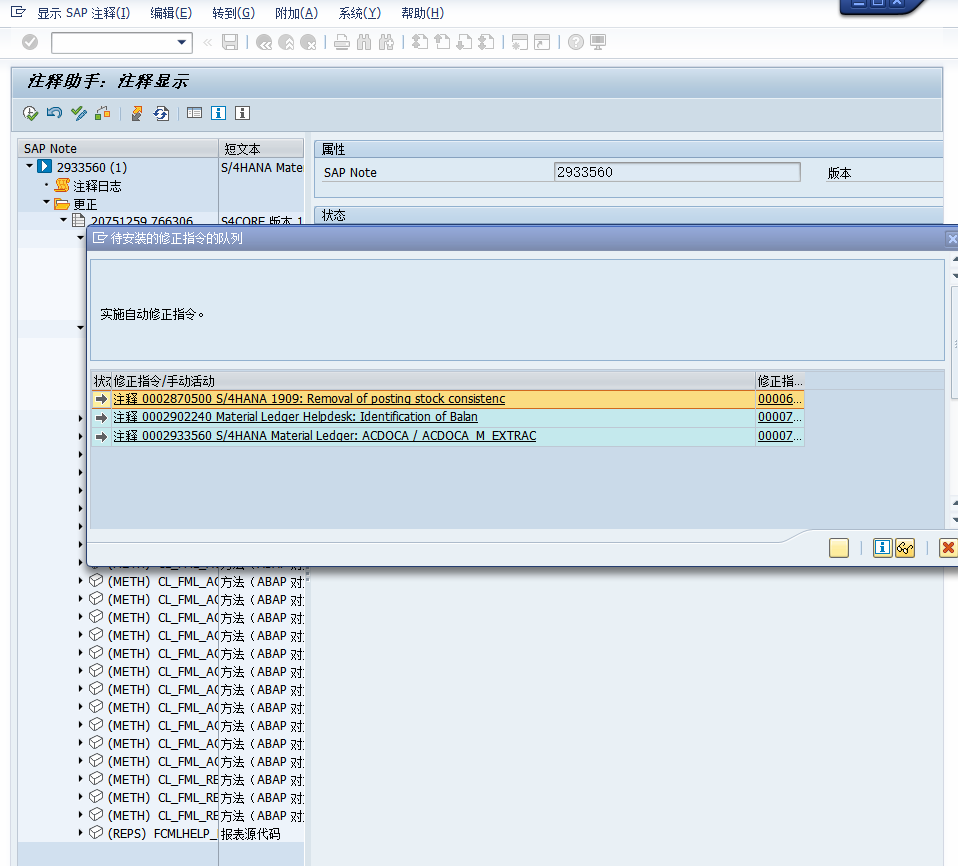Click status arrow for note 0002870500

coord(101,399)
